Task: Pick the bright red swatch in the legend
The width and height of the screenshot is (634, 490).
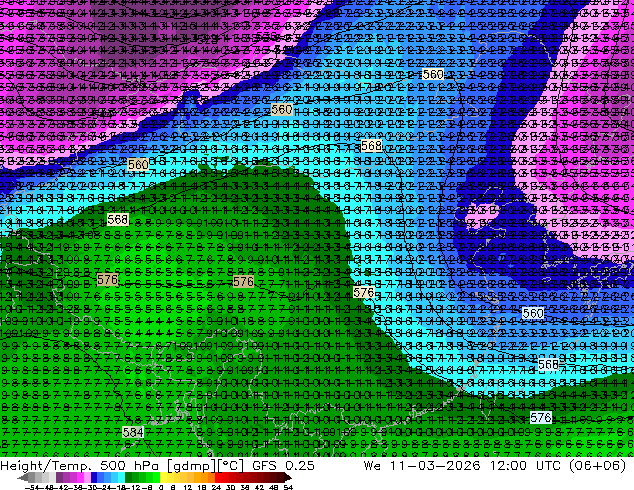Action: [x=218, y=477]
